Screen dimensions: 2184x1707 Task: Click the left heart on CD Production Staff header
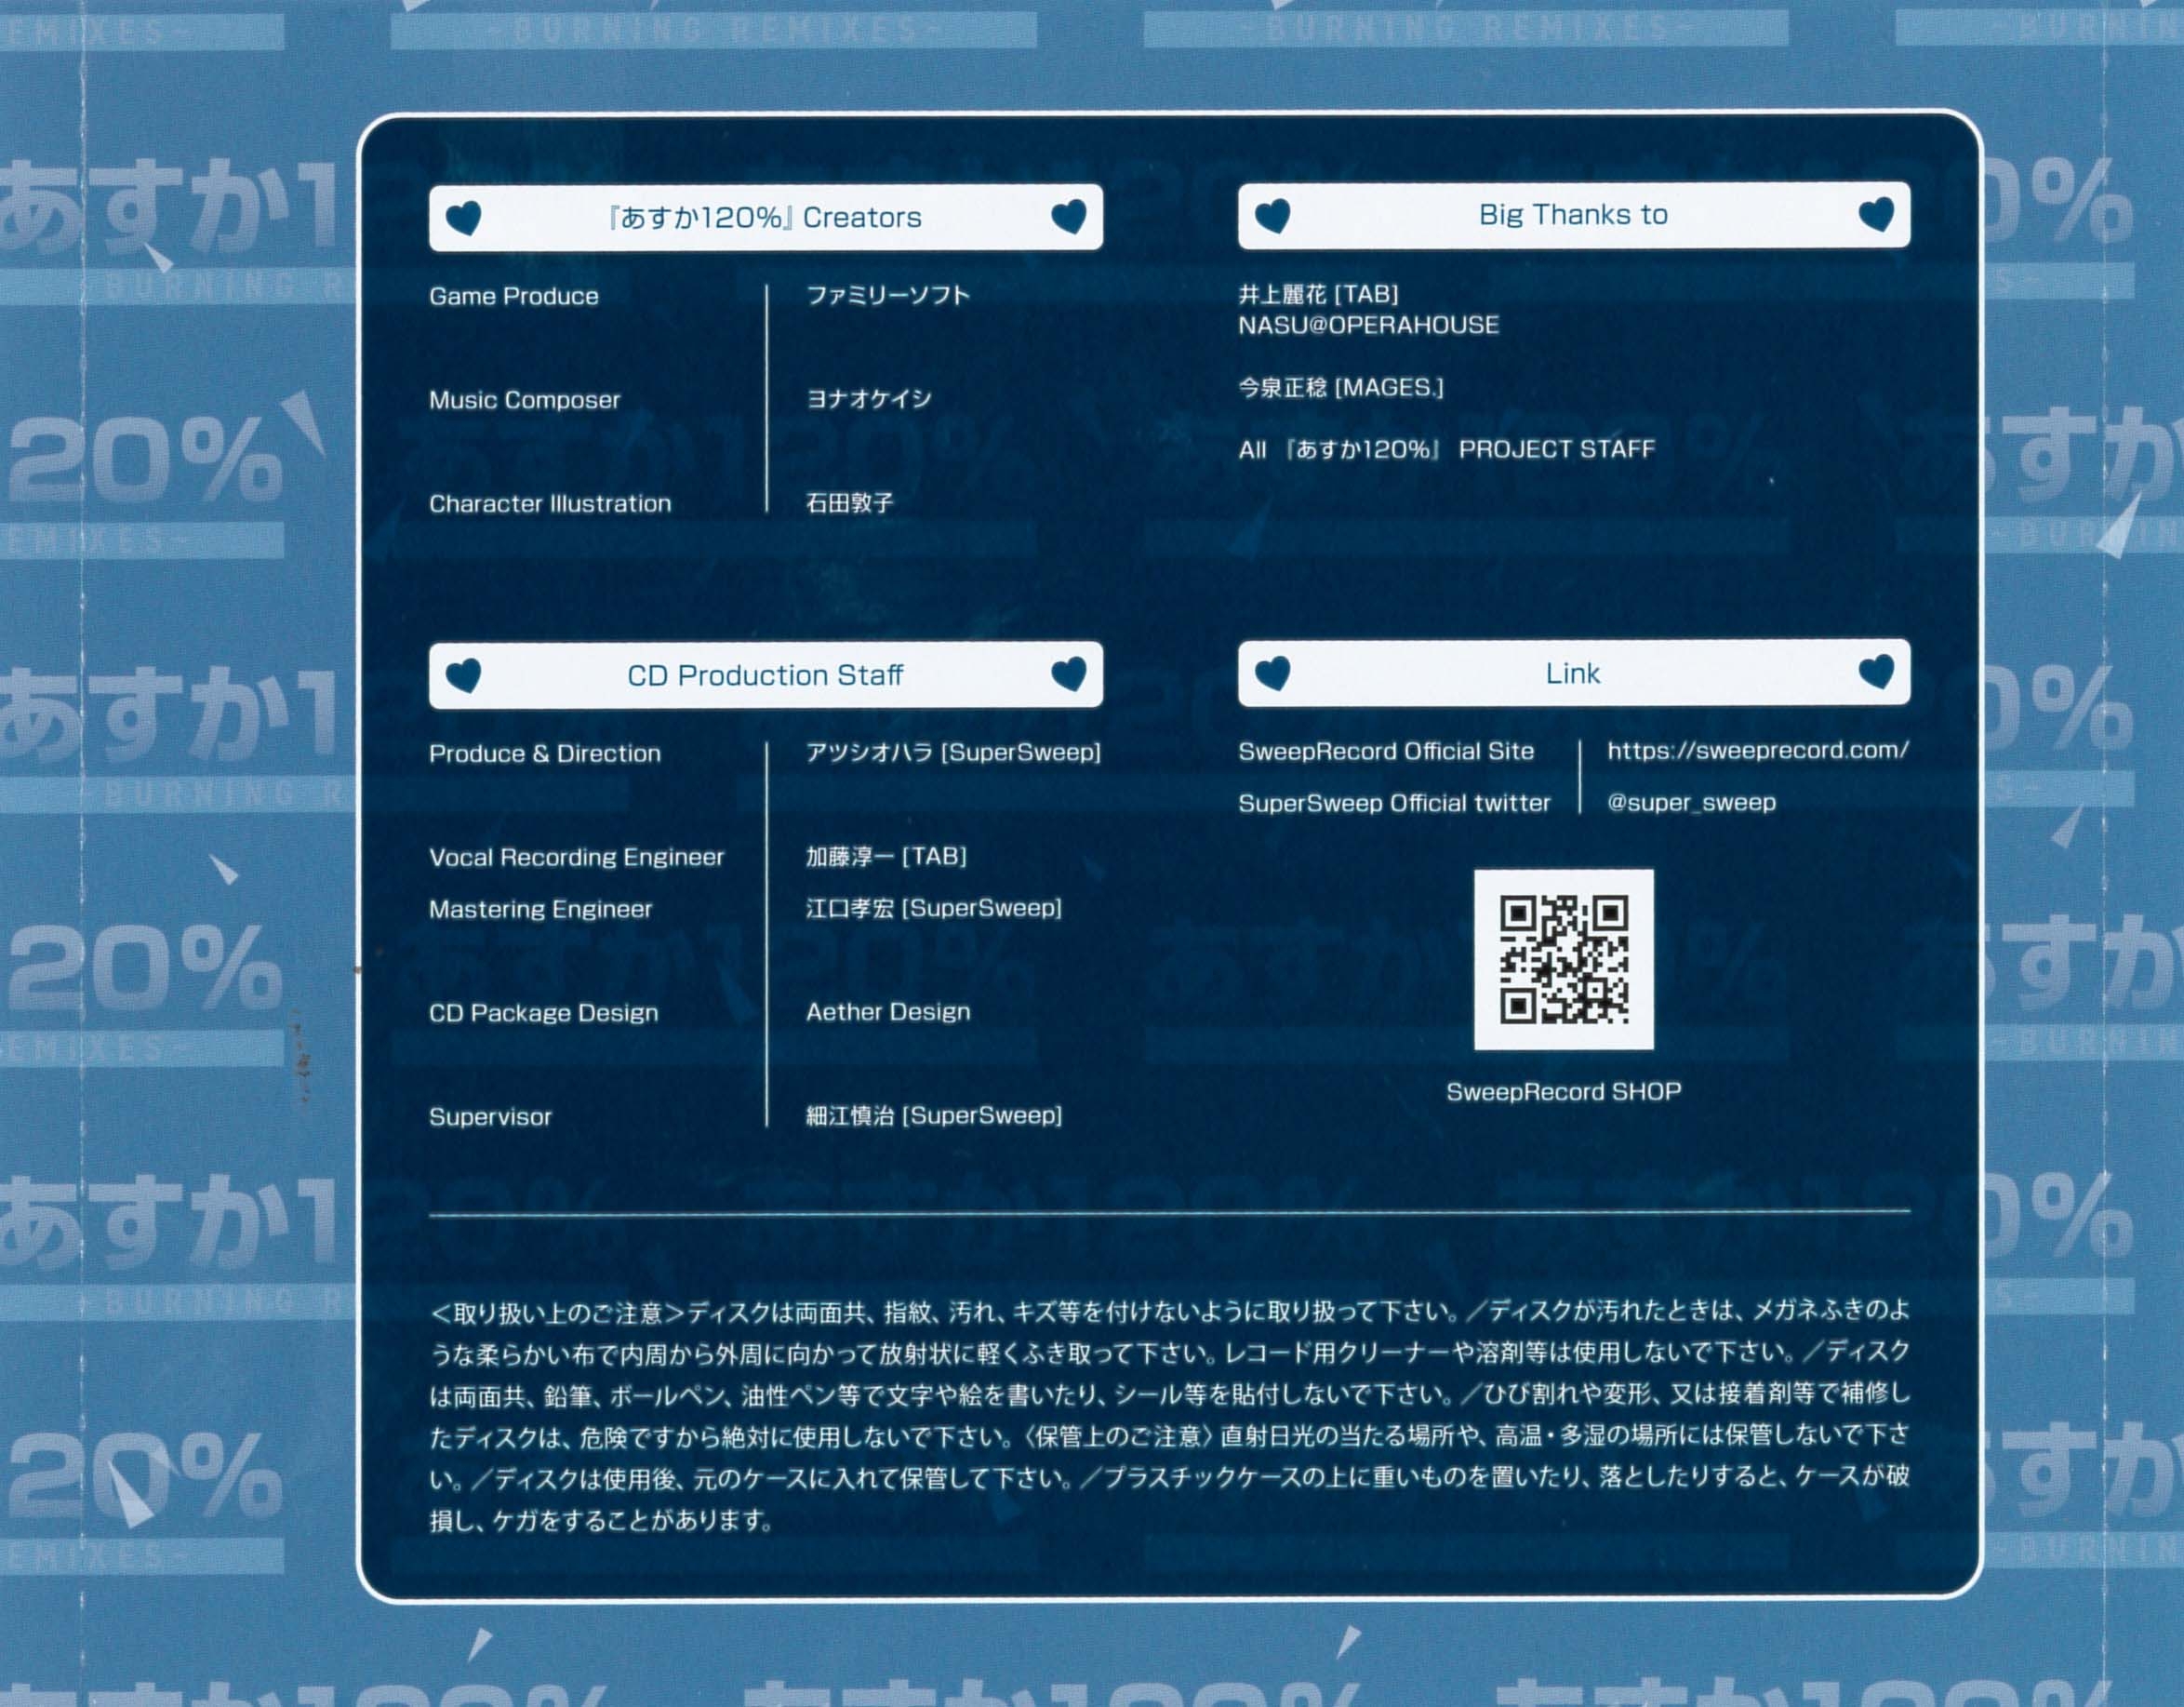[x=463, y=676]
